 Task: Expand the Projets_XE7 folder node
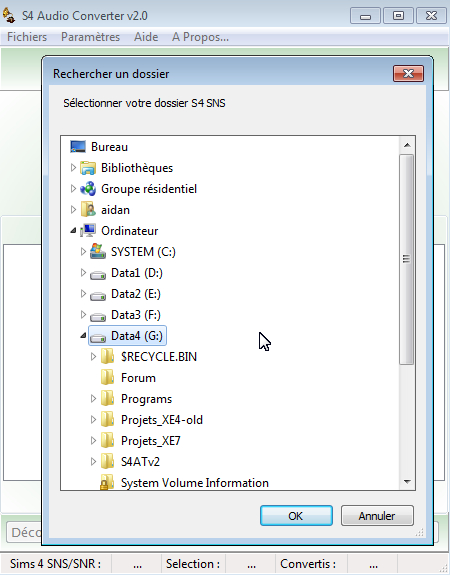click(93, 440)
